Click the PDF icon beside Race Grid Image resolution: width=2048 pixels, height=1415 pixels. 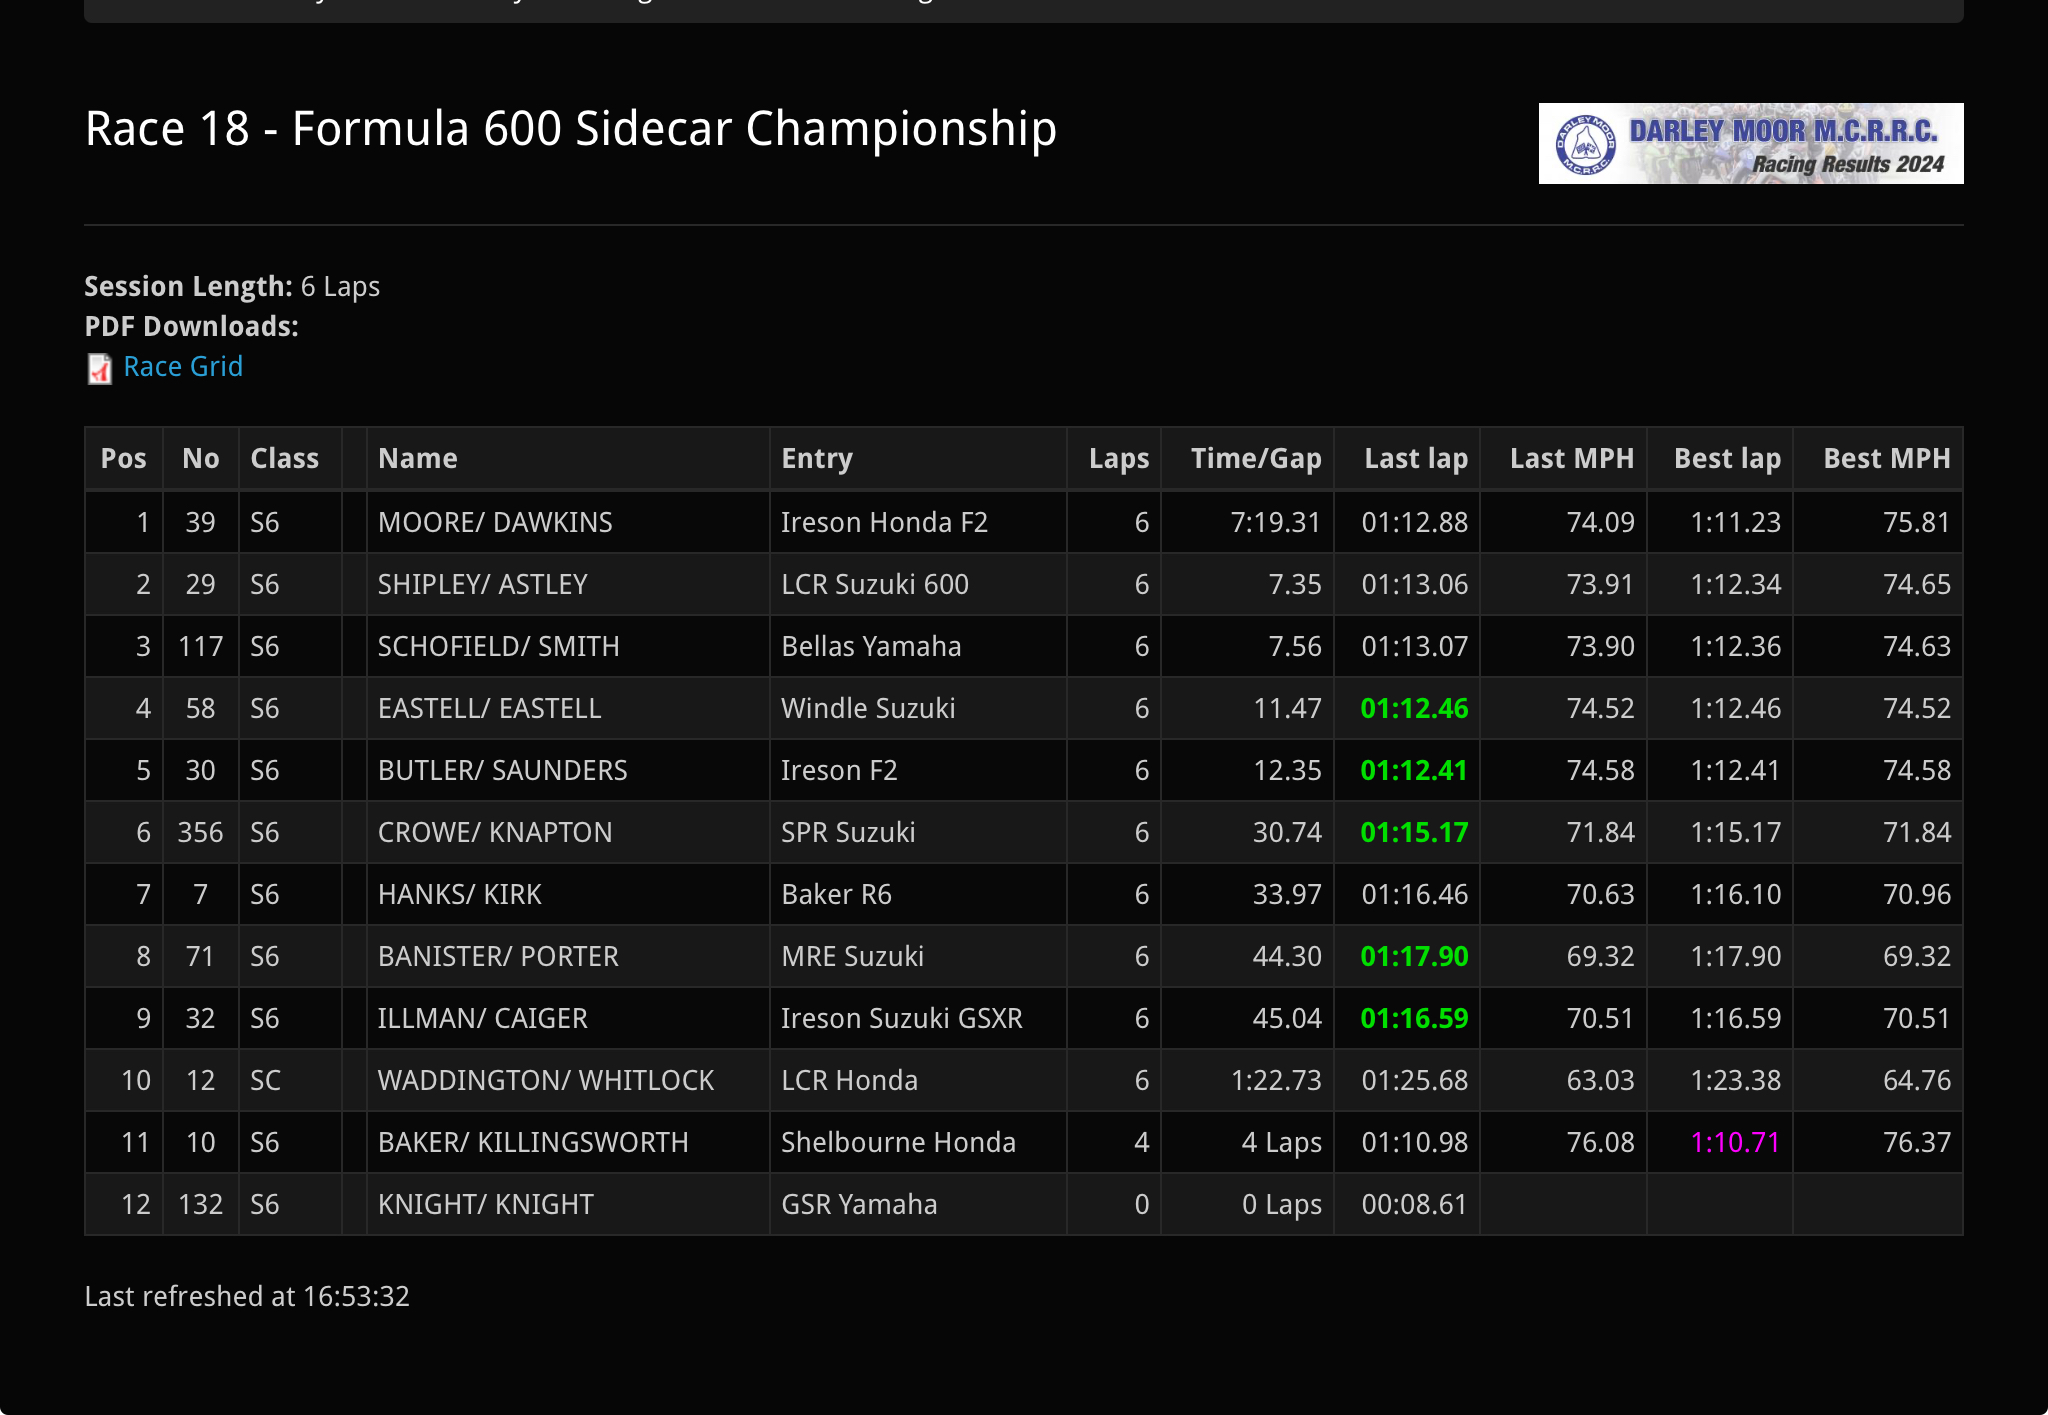click(x=100, y=369)
